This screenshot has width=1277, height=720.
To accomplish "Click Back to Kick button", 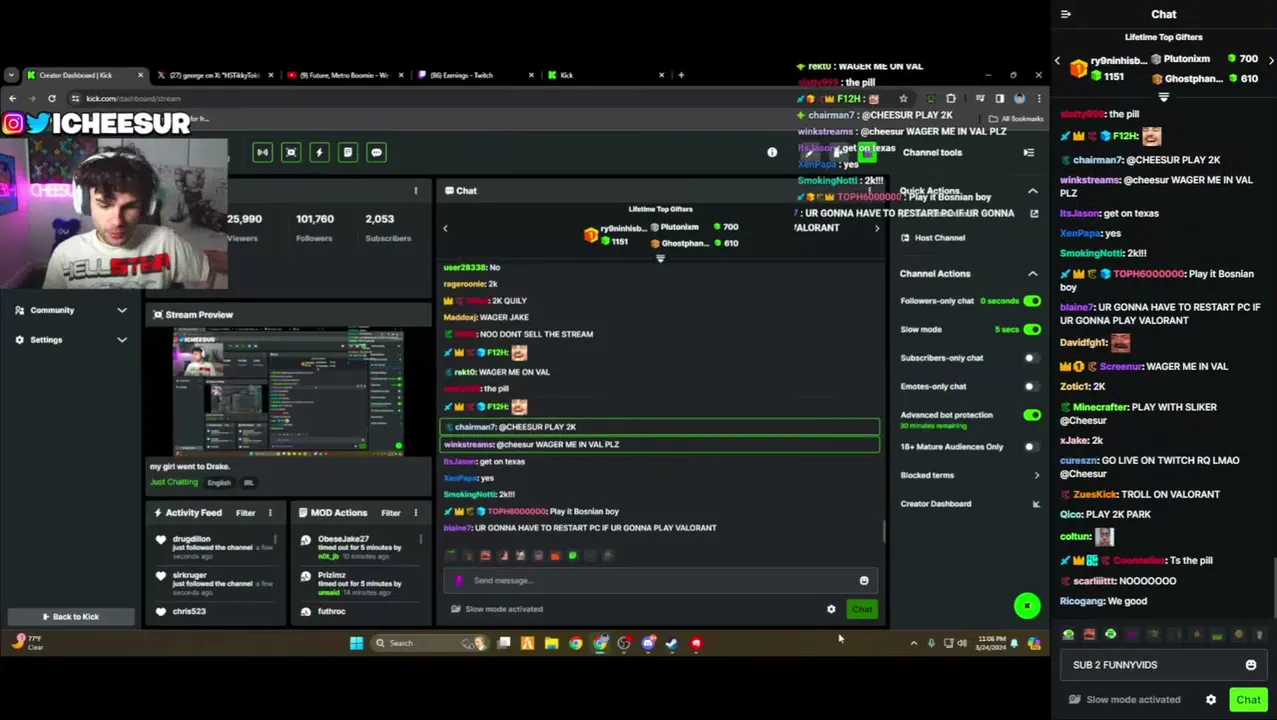I will 70,617.
